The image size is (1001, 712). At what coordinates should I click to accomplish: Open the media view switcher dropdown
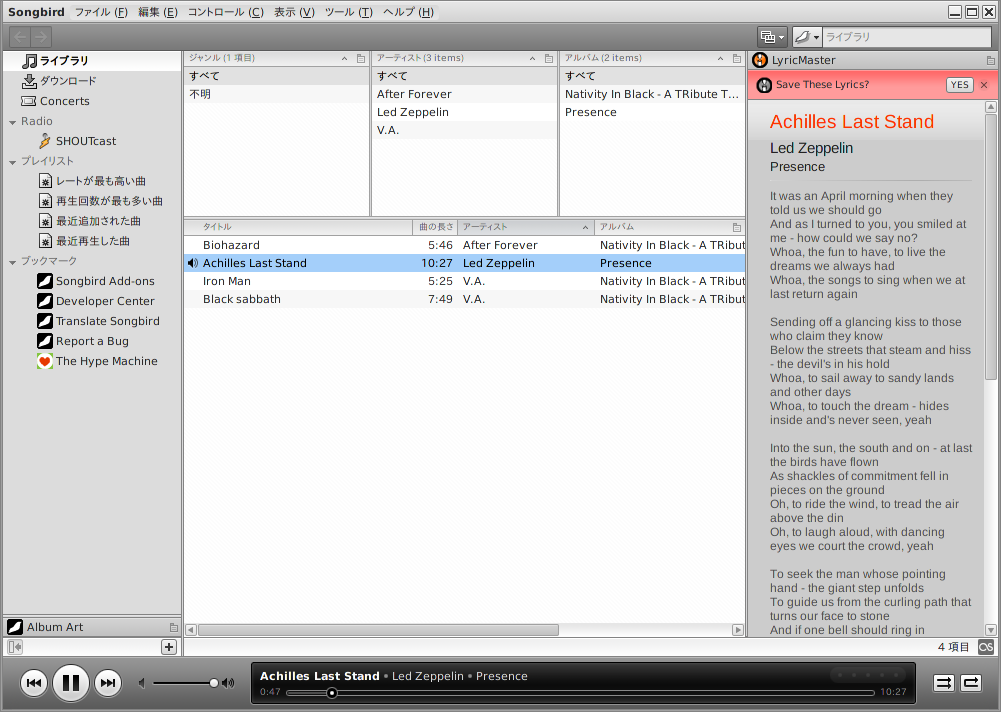[772, 37]
